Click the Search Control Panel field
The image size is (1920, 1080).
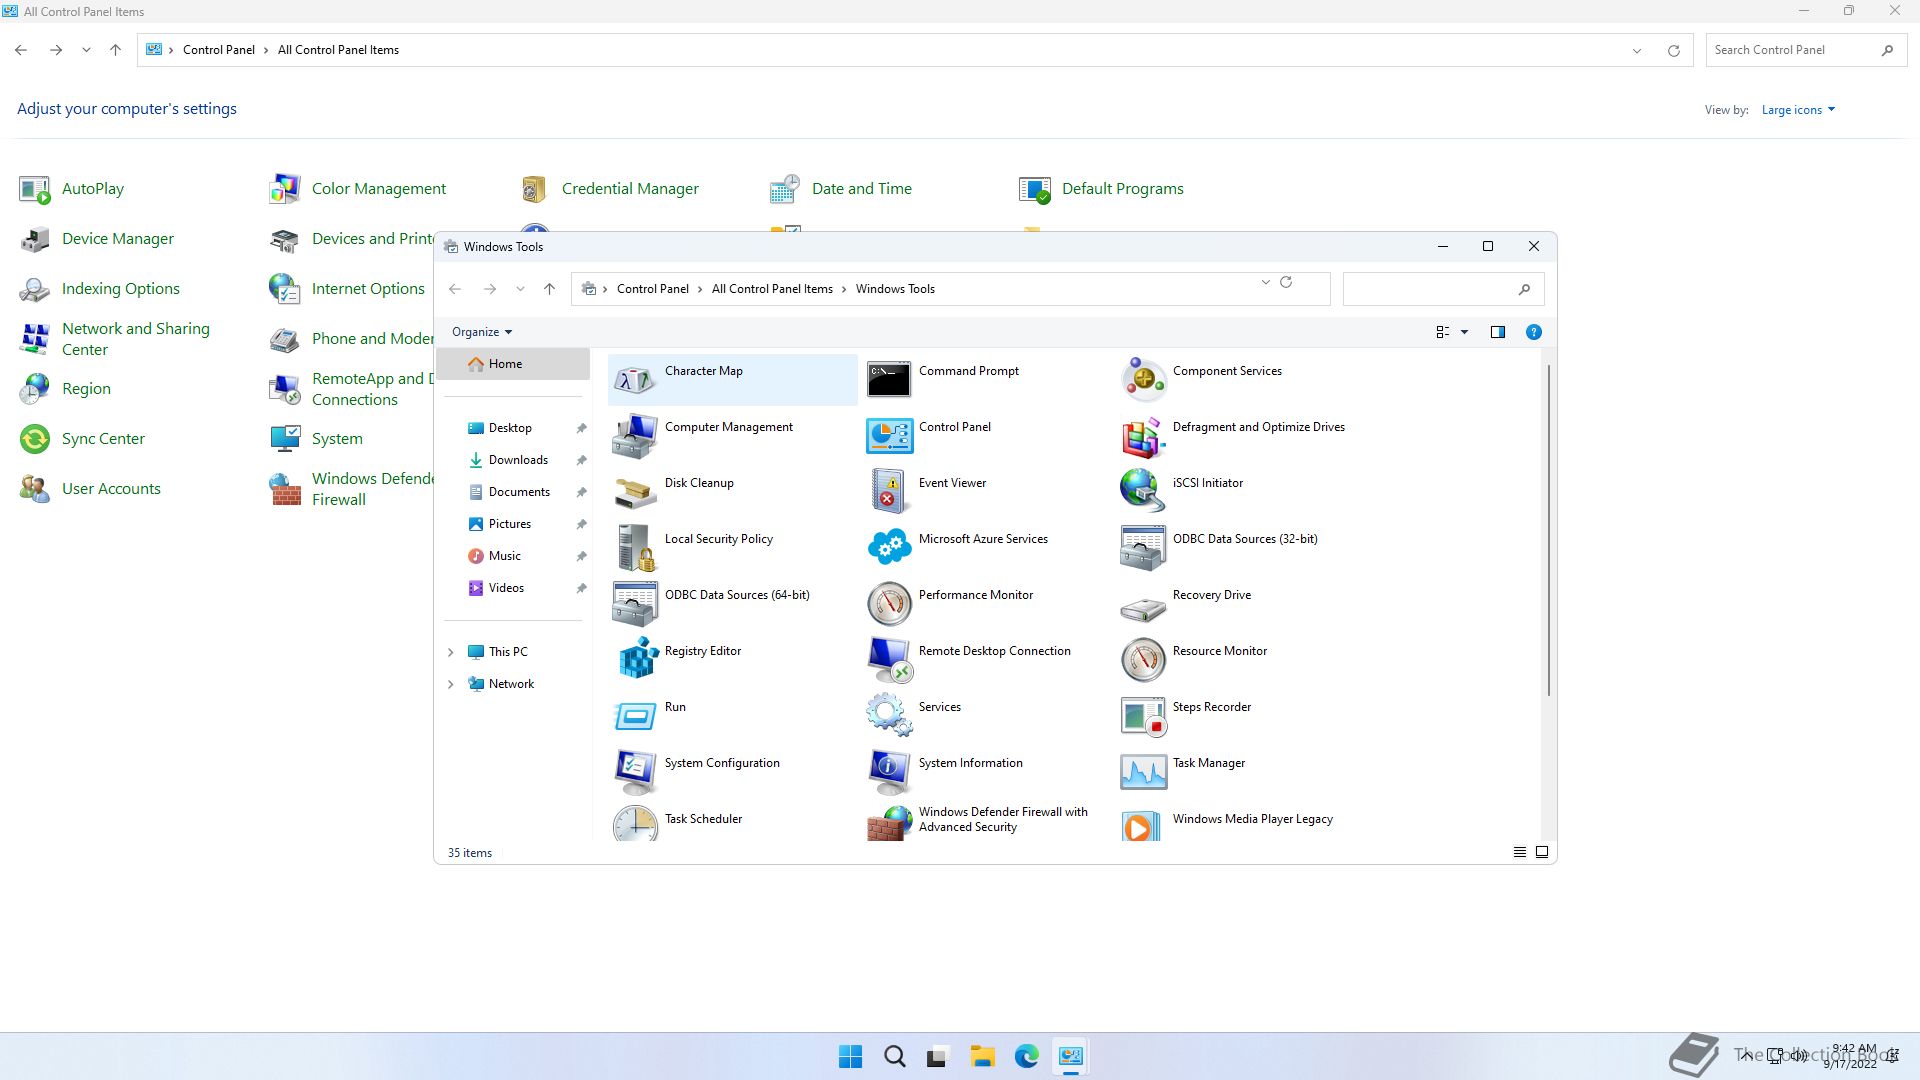1806,50
